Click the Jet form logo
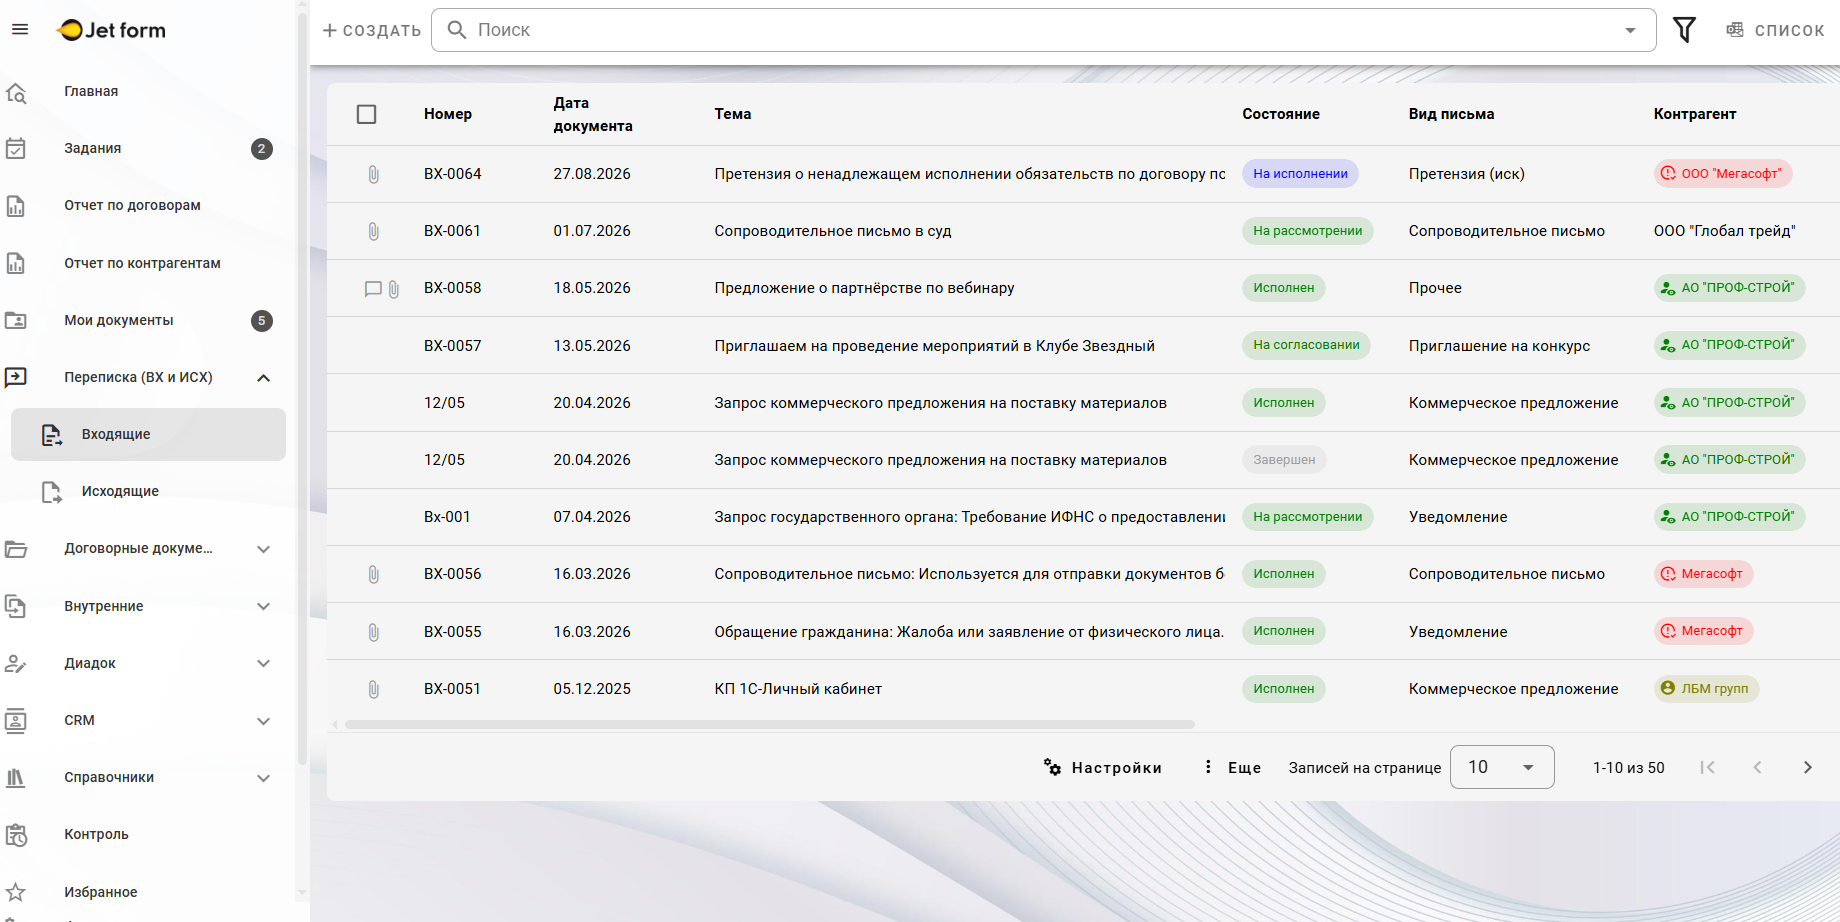The image size is (1840, 922). tap(112, 30)
